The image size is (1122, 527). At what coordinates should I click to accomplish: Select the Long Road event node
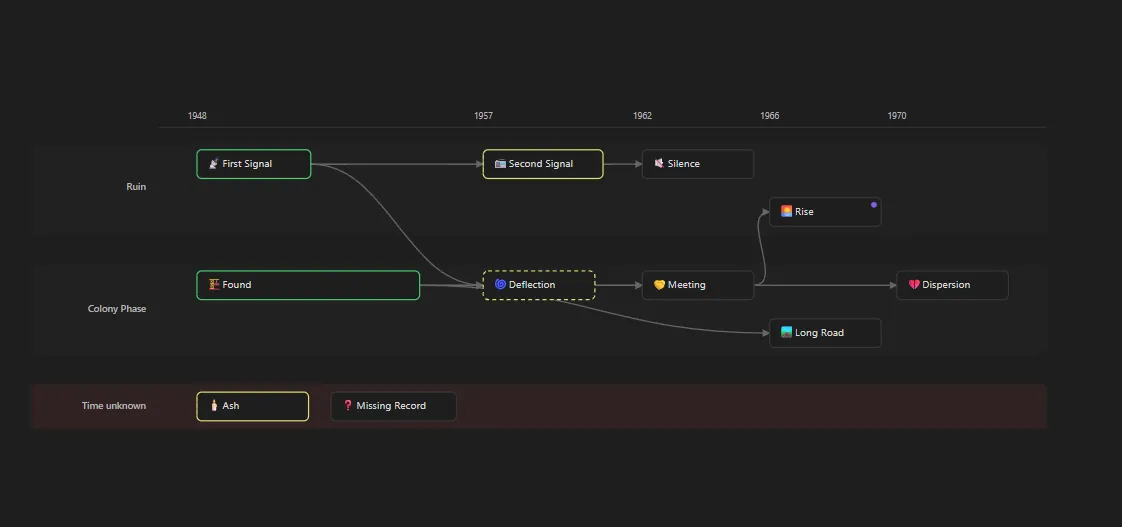(x=825, y=333)
